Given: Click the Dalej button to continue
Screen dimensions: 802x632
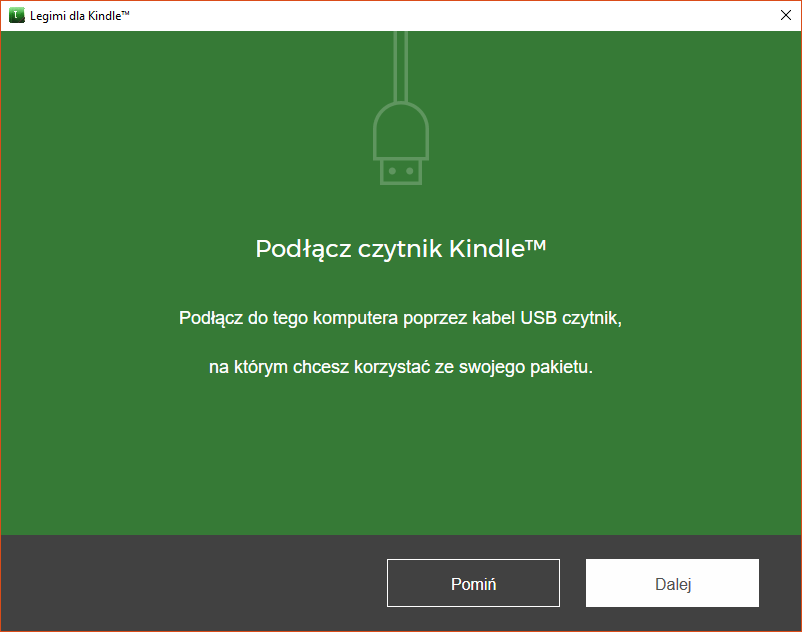Looking at the screenshot, I should click(672, 583).
